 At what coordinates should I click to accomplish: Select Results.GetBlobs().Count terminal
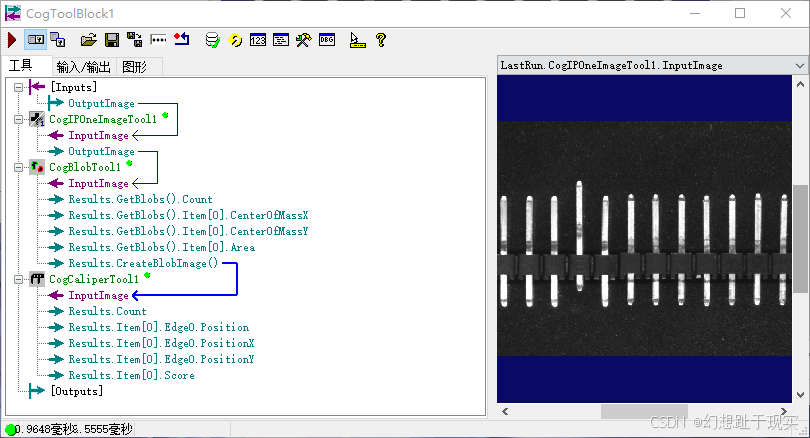(x=140, y=199)
